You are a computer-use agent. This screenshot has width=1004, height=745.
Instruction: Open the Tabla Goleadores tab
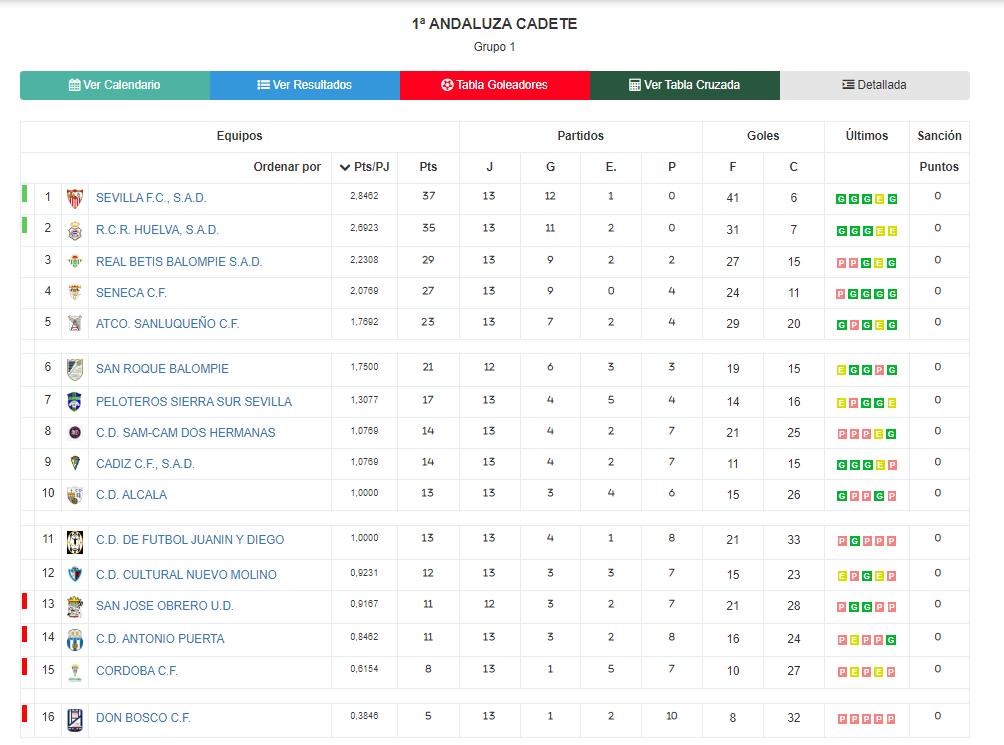point(495,85)
